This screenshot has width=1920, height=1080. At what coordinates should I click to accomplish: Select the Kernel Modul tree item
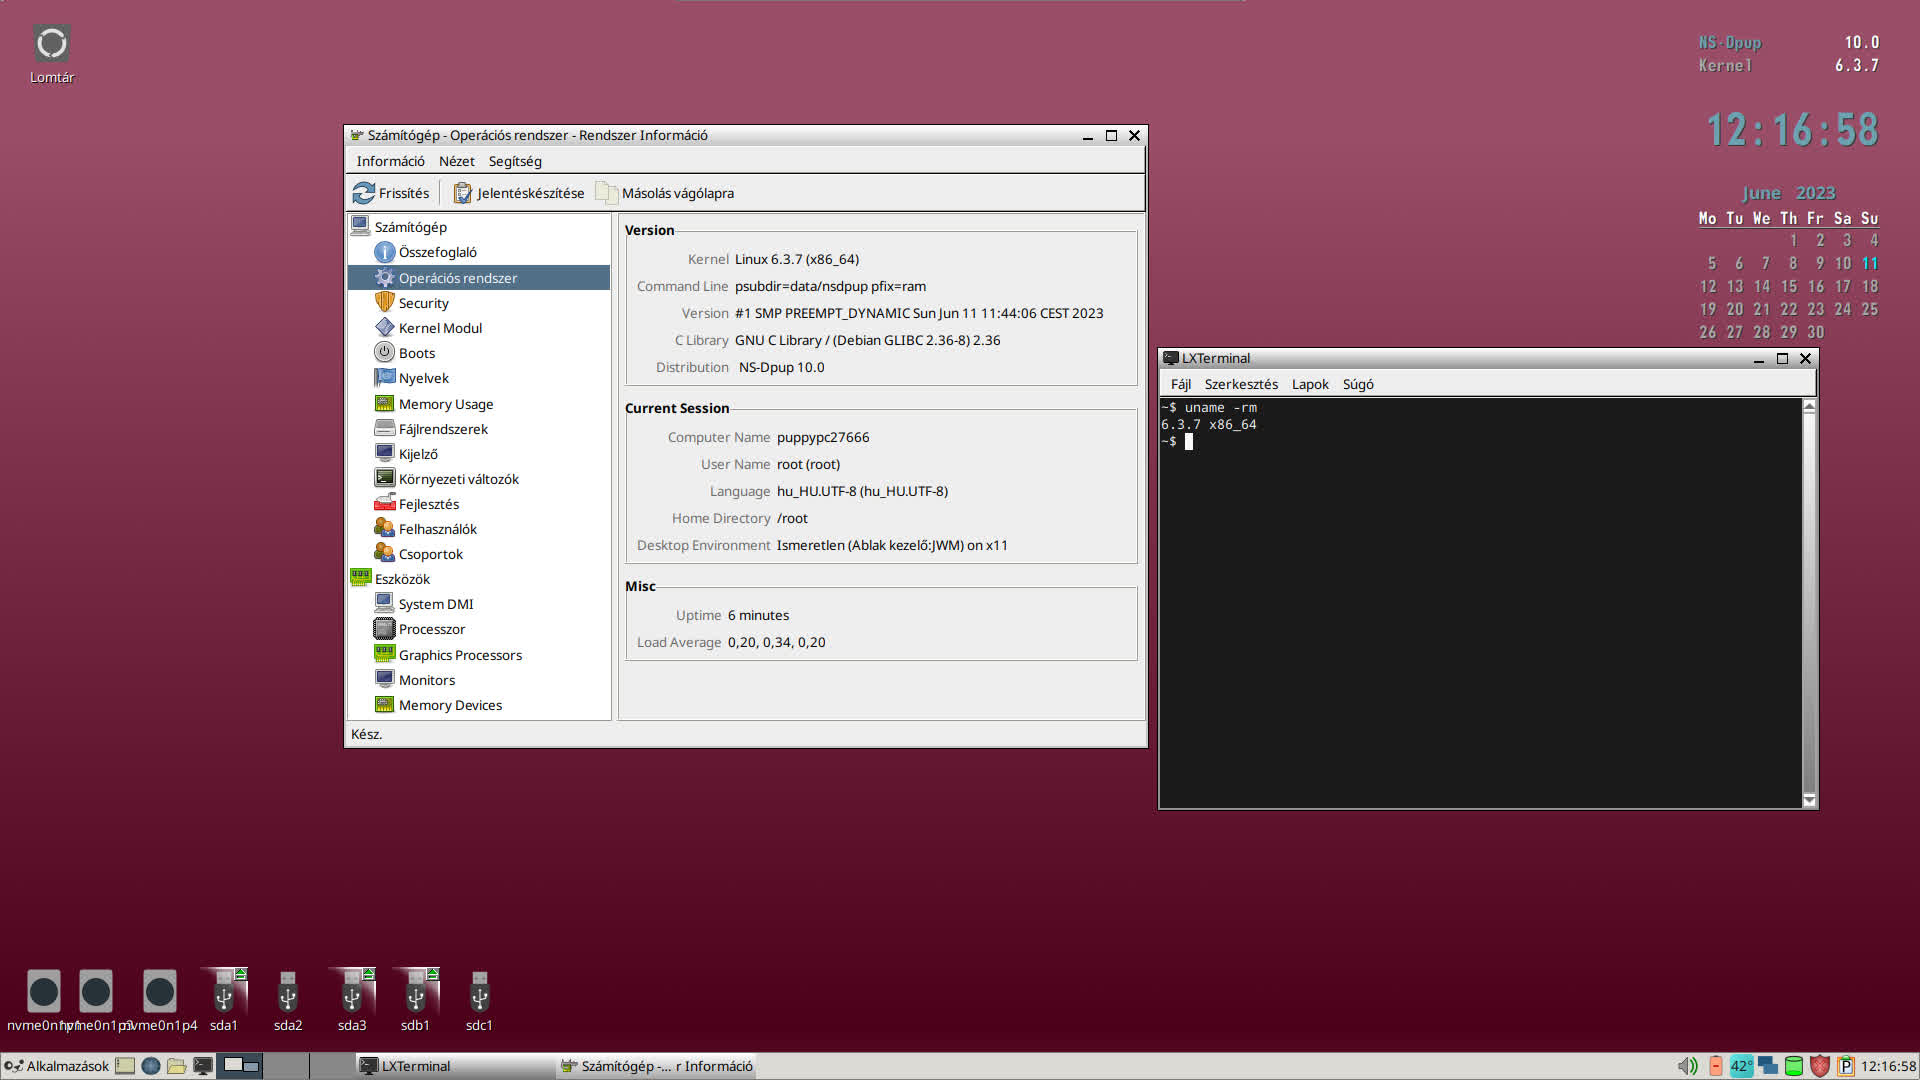(x=440, y=327)
